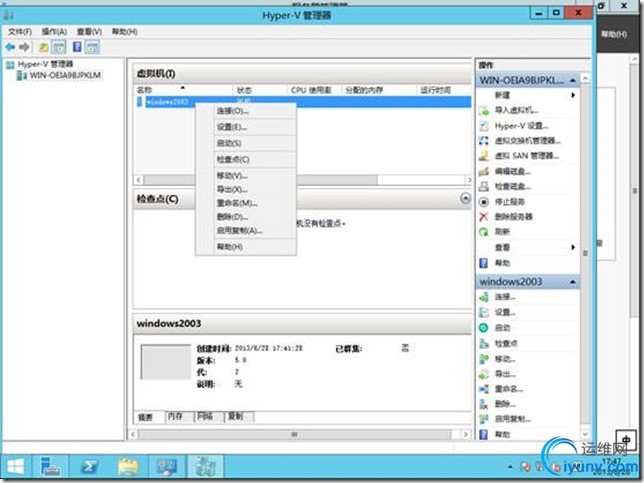644x483 pixels.
Task: Click 编辑磁盘 in the Actions pane
Action: click(512, 171)
